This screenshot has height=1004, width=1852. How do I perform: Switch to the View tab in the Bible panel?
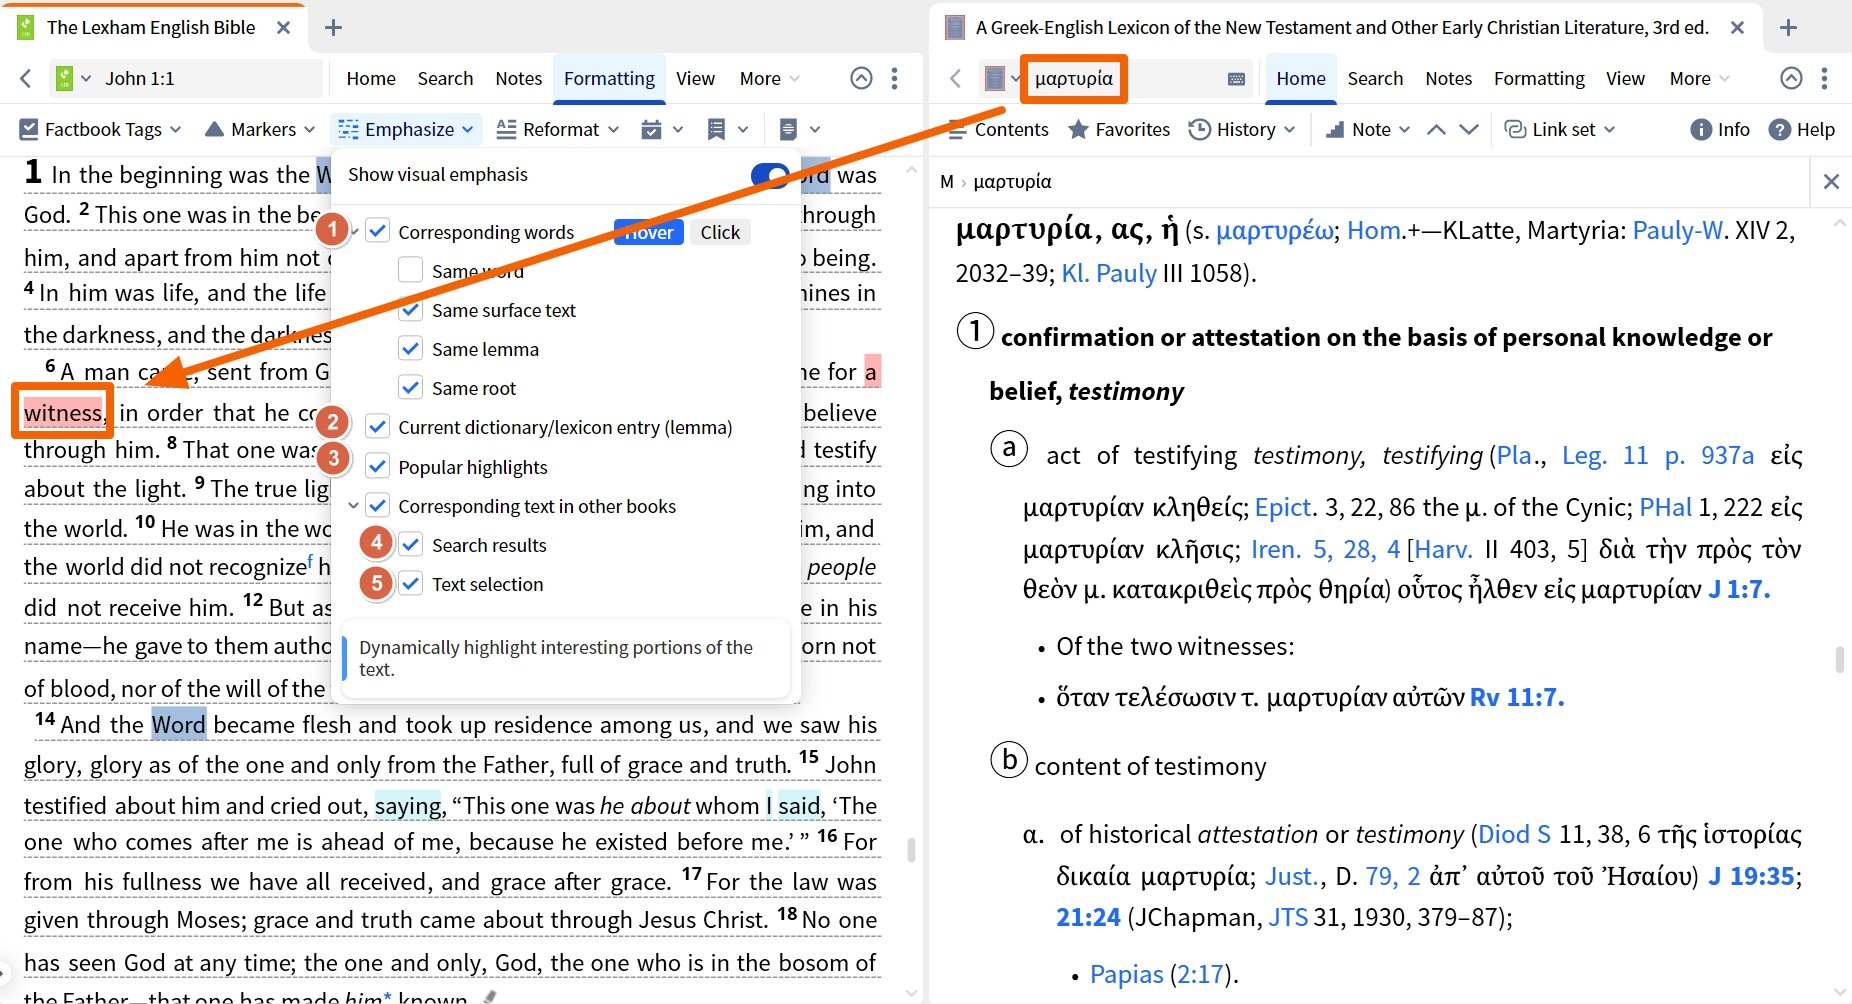(695, 78)
